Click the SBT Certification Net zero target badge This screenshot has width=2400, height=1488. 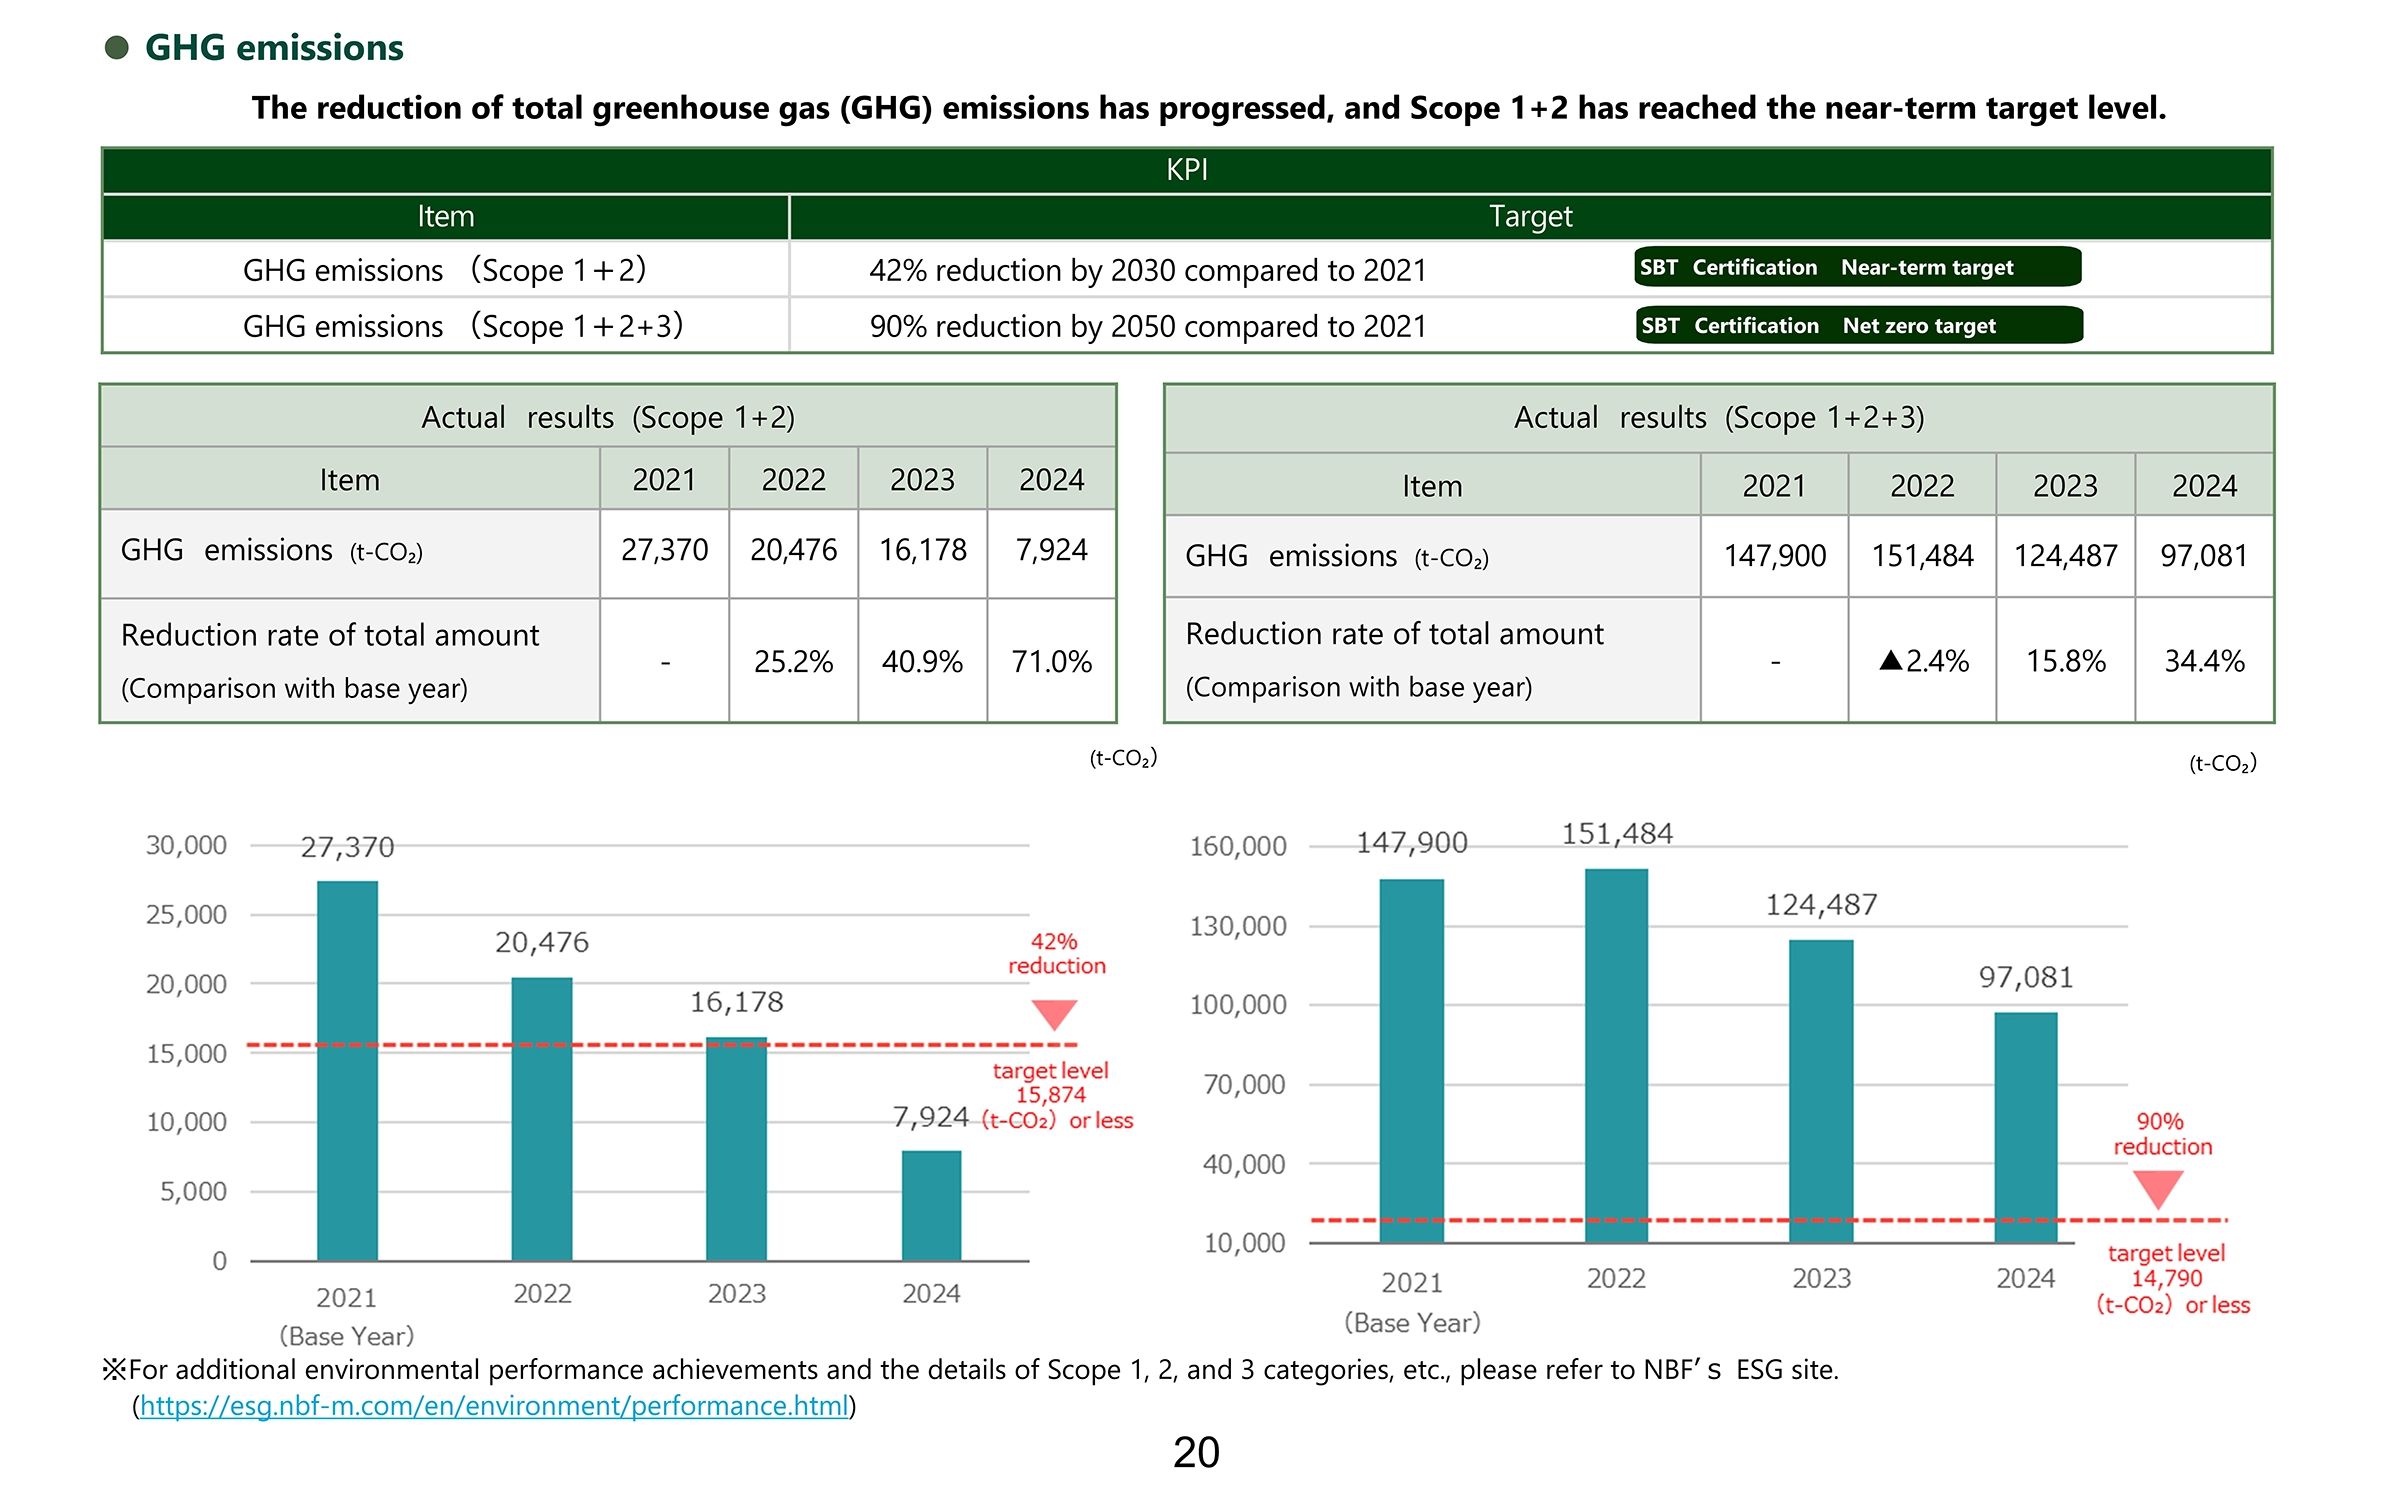click(x=1859, y=325)
